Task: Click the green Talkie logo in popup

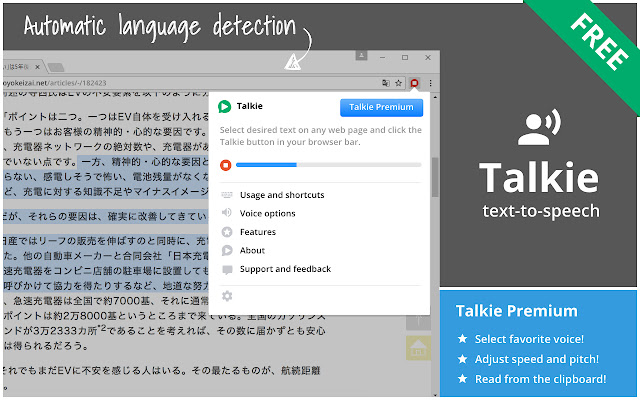Action: click(x=224, y=107)
